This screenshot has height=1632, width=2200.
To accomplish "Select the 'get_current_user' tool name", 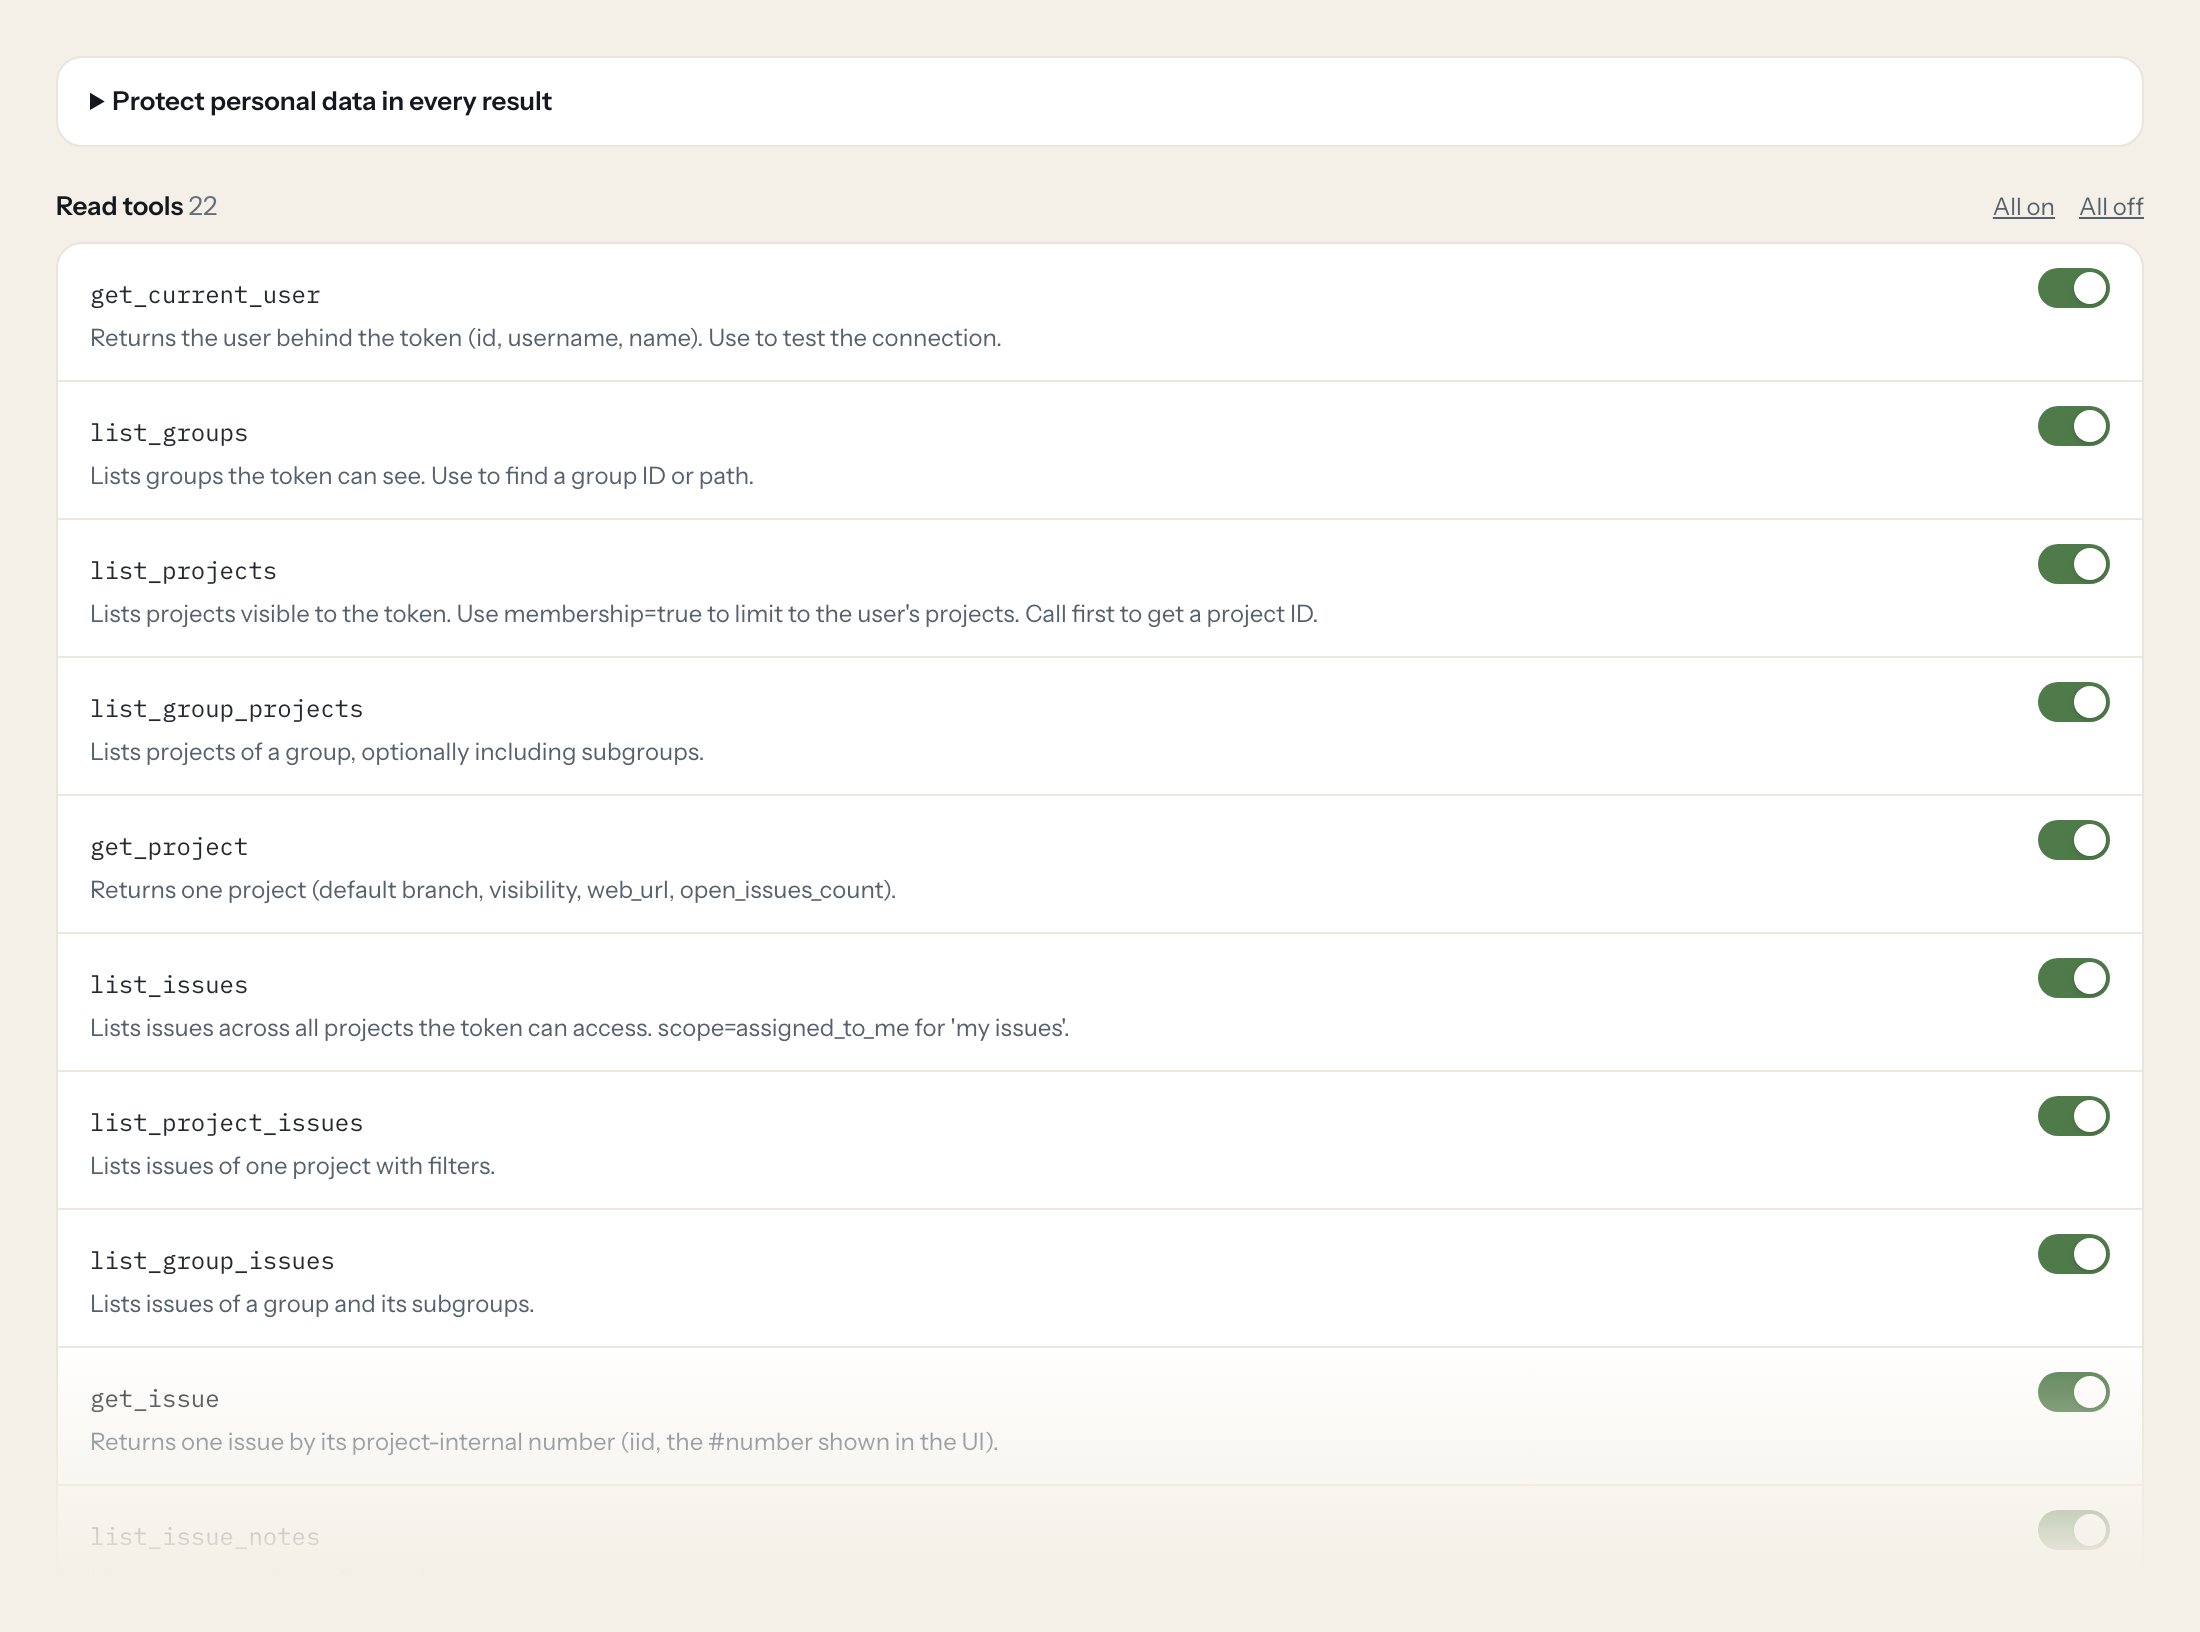I will pyautogui.click(x=205, y=295).
